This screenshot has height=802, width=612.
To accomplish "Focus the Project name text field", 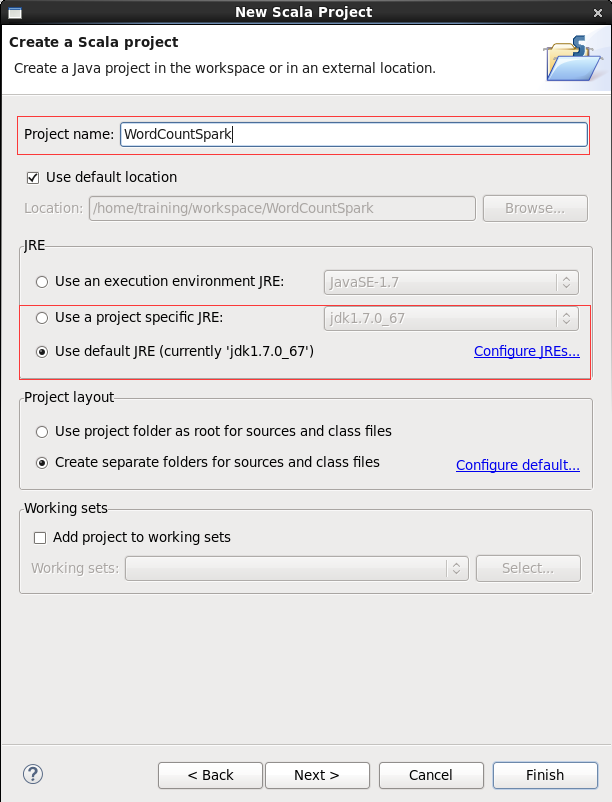I will coord(354,135).
